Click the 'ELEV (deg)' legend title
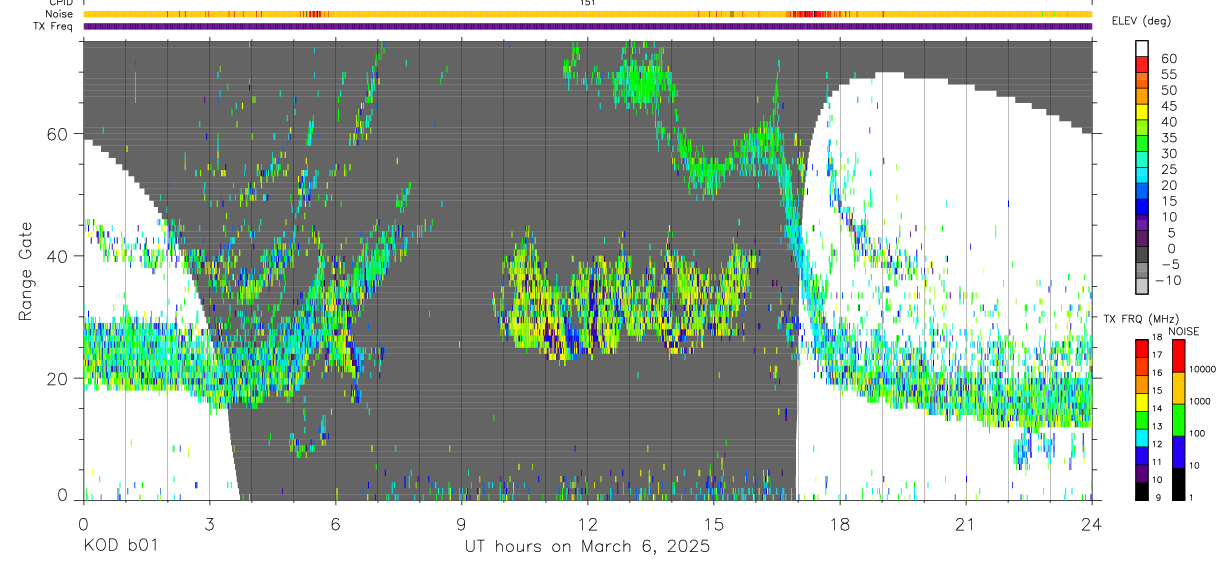1228x567 pixels. [x=1143, y=21]
